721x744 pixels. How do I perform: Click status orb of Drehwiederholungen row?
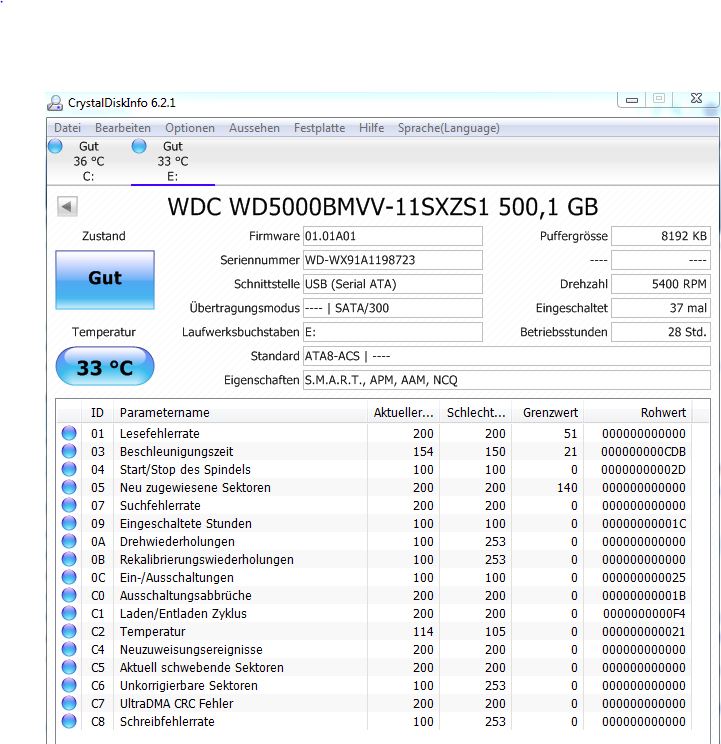click(x=69, y=541)
